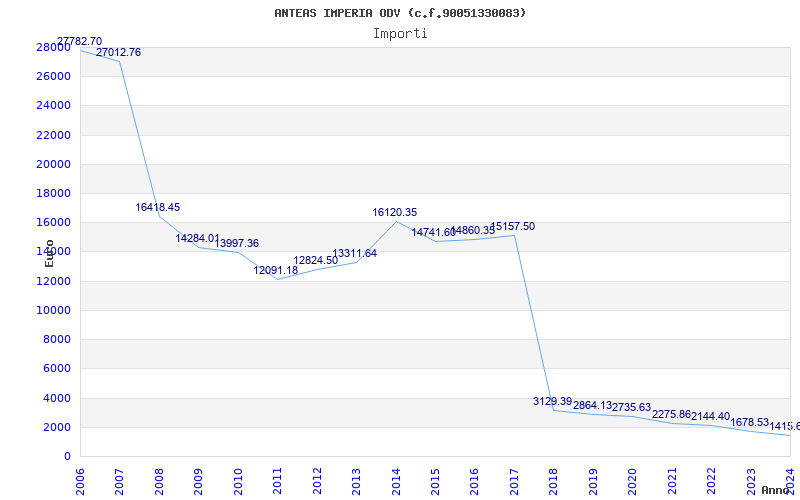Click x-axis year 2006

tap(80, 482)
